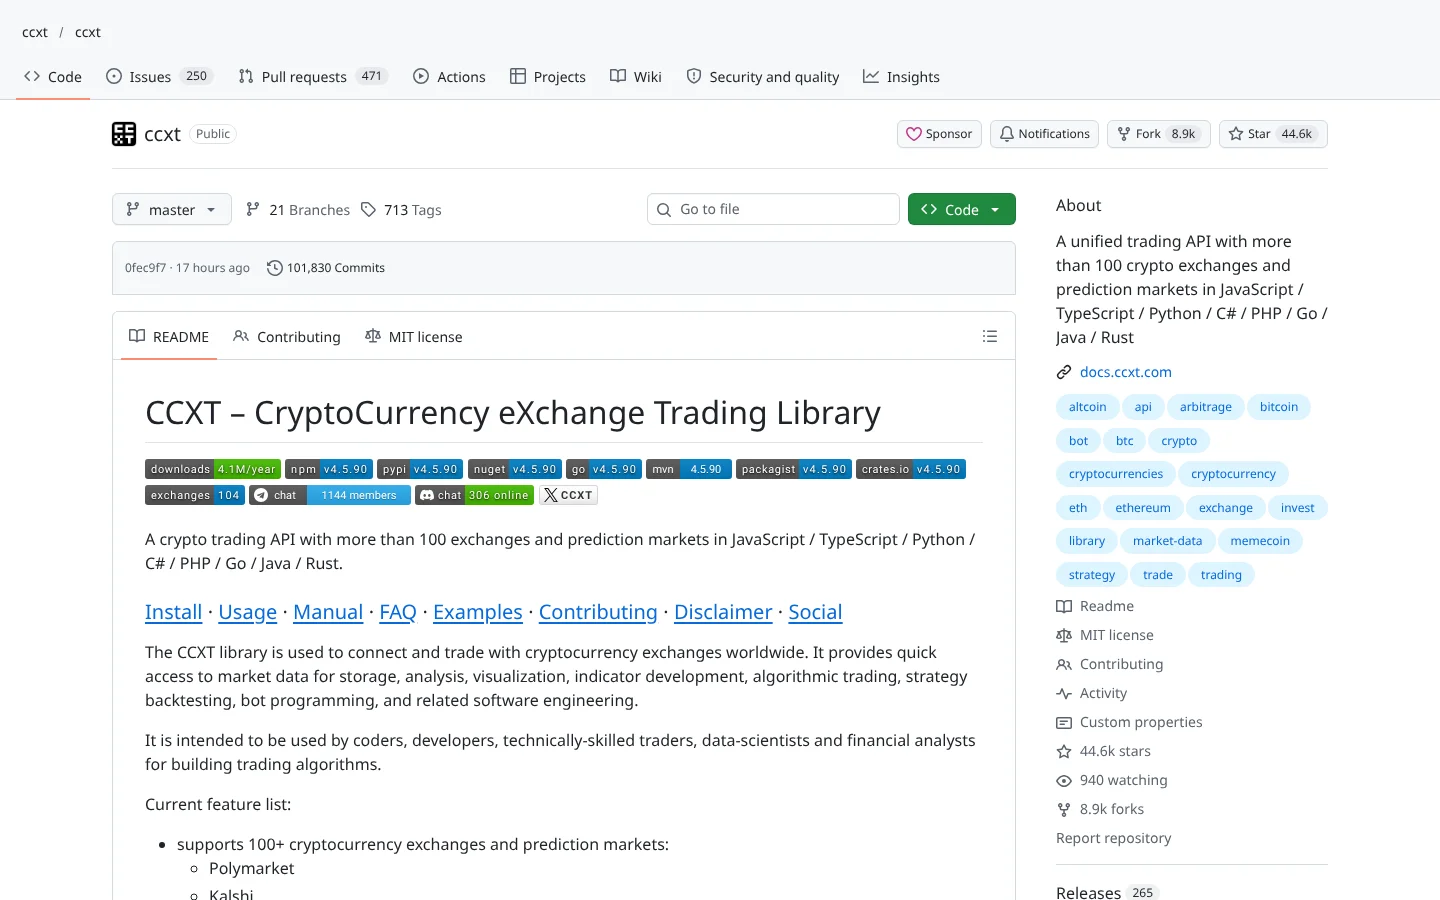Star the ccxt repository

[1273, 134]
